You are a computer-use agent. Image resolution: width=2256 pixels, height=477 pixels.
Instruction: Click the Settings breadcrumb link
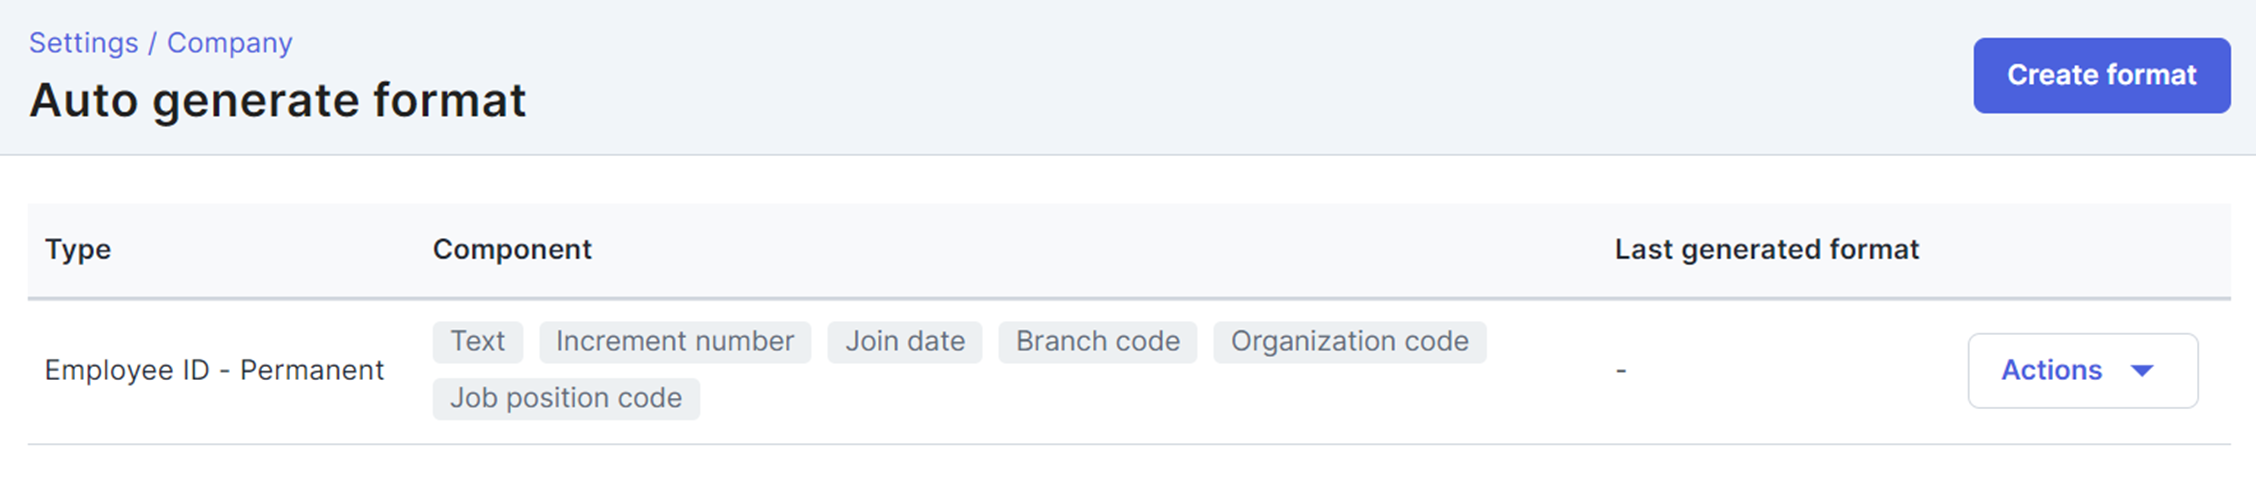click(84, 43)
